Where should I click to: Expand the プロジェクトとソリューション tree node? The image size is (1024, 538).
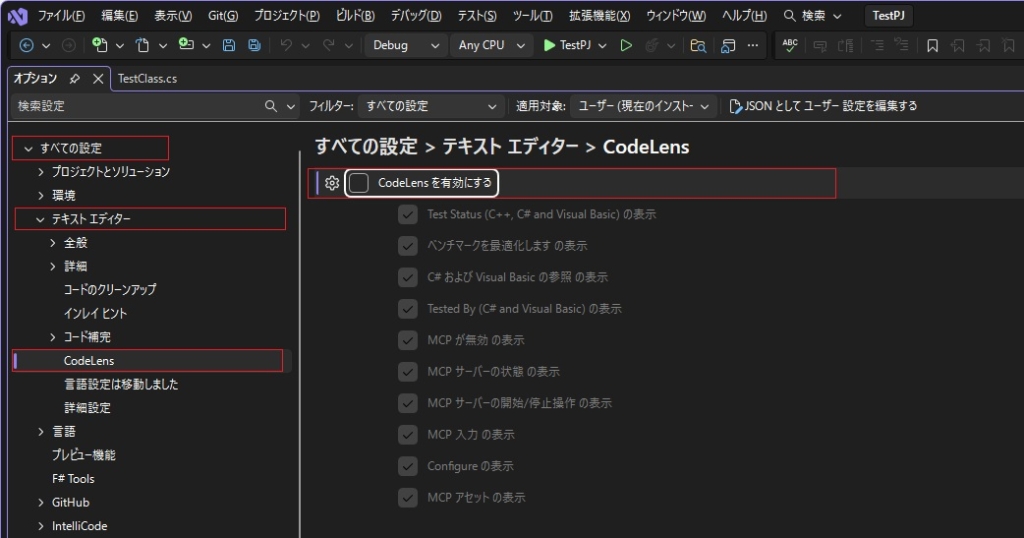pos(41,172)
